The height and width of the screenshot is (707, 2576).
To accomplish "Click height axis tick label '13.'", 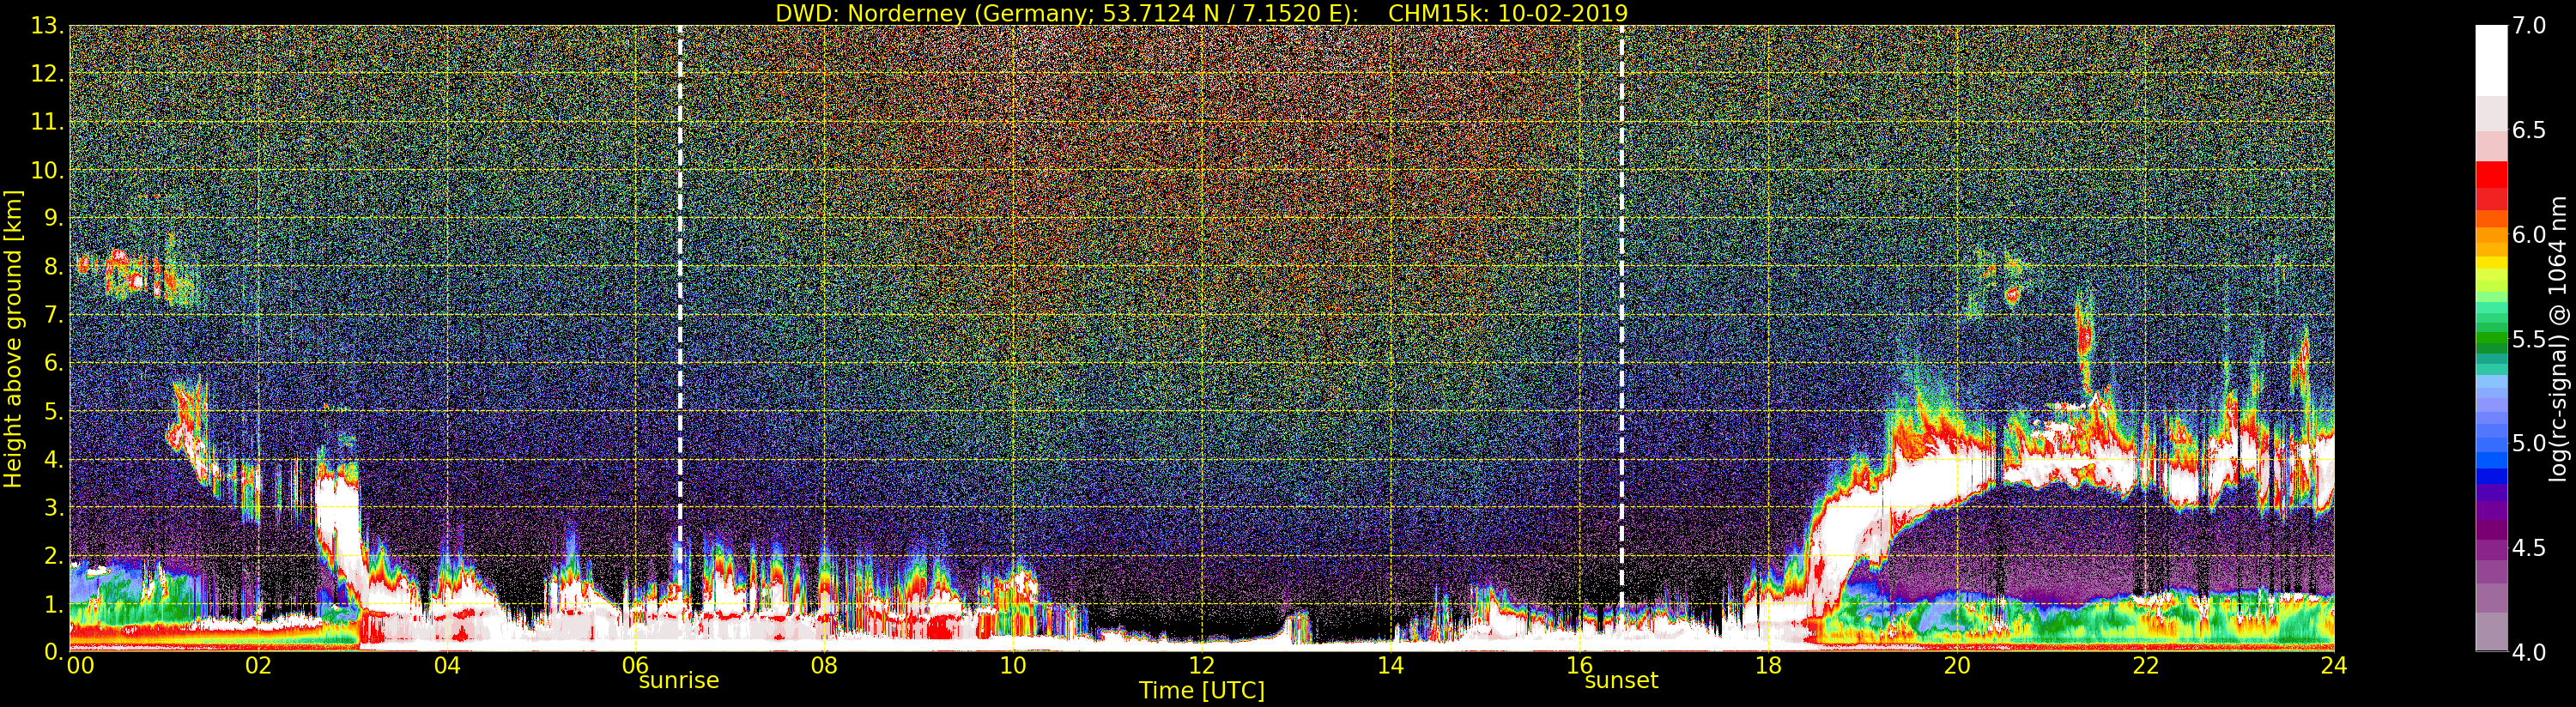I will pyautogui.click(x=47, y=26).
